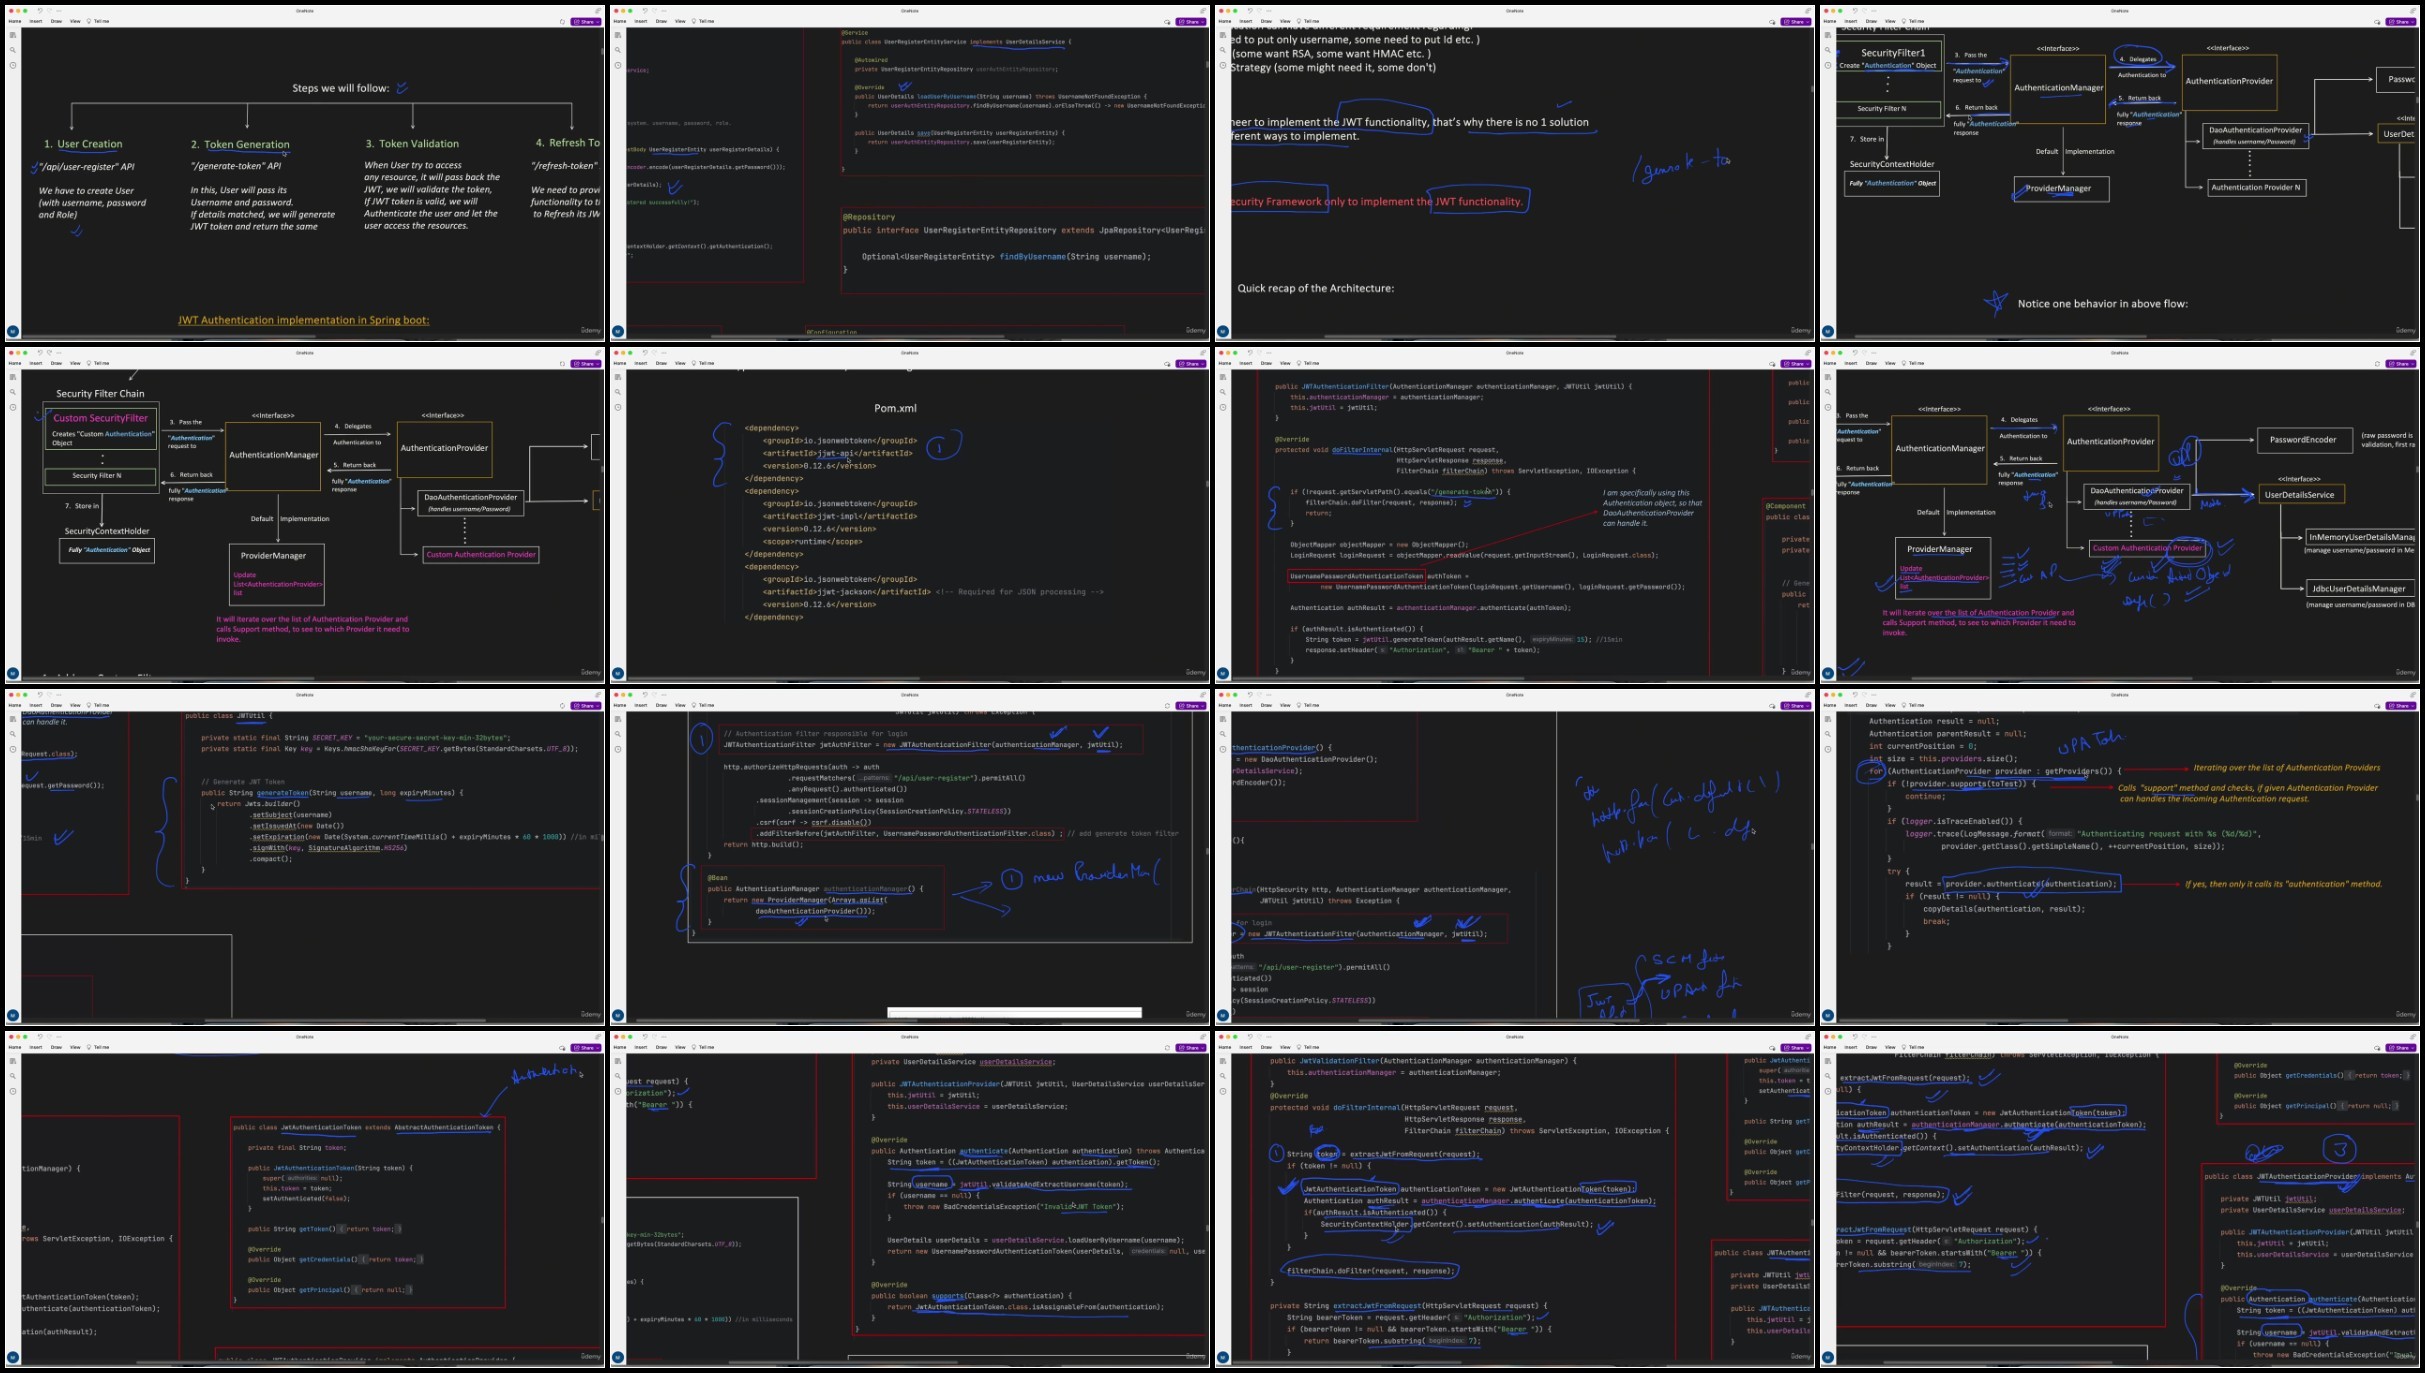Click the account avatar in the Pom.xml window
2425x1373 pixels.
tap(618, 674)
